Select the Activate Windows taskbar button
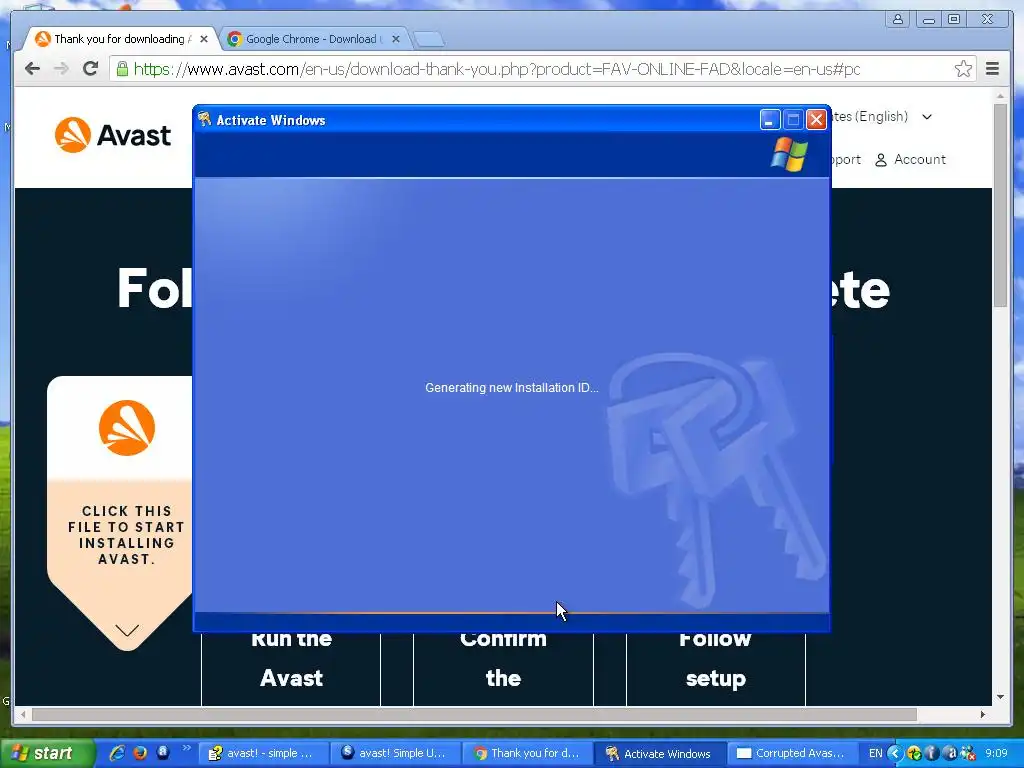The image size is (1024, 768). tap(660, 754)
